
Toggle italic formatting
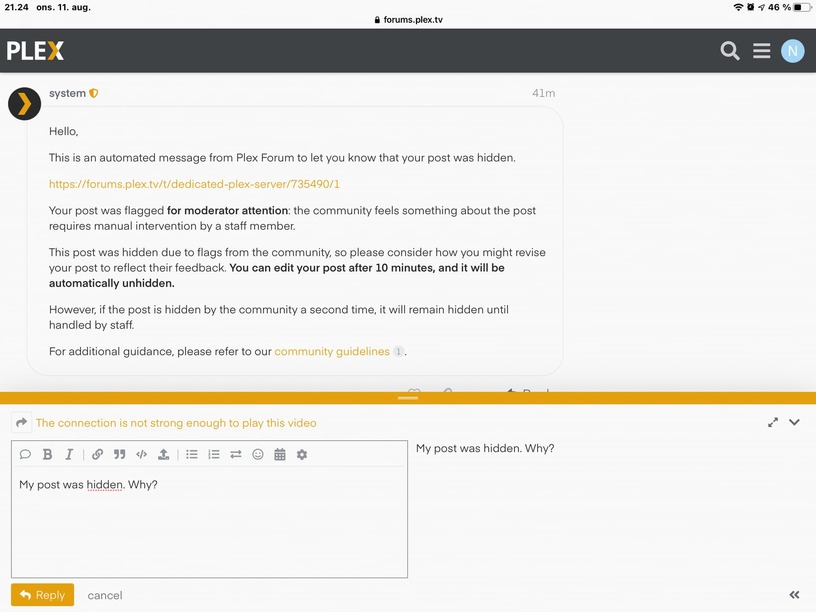pos(69,454)
